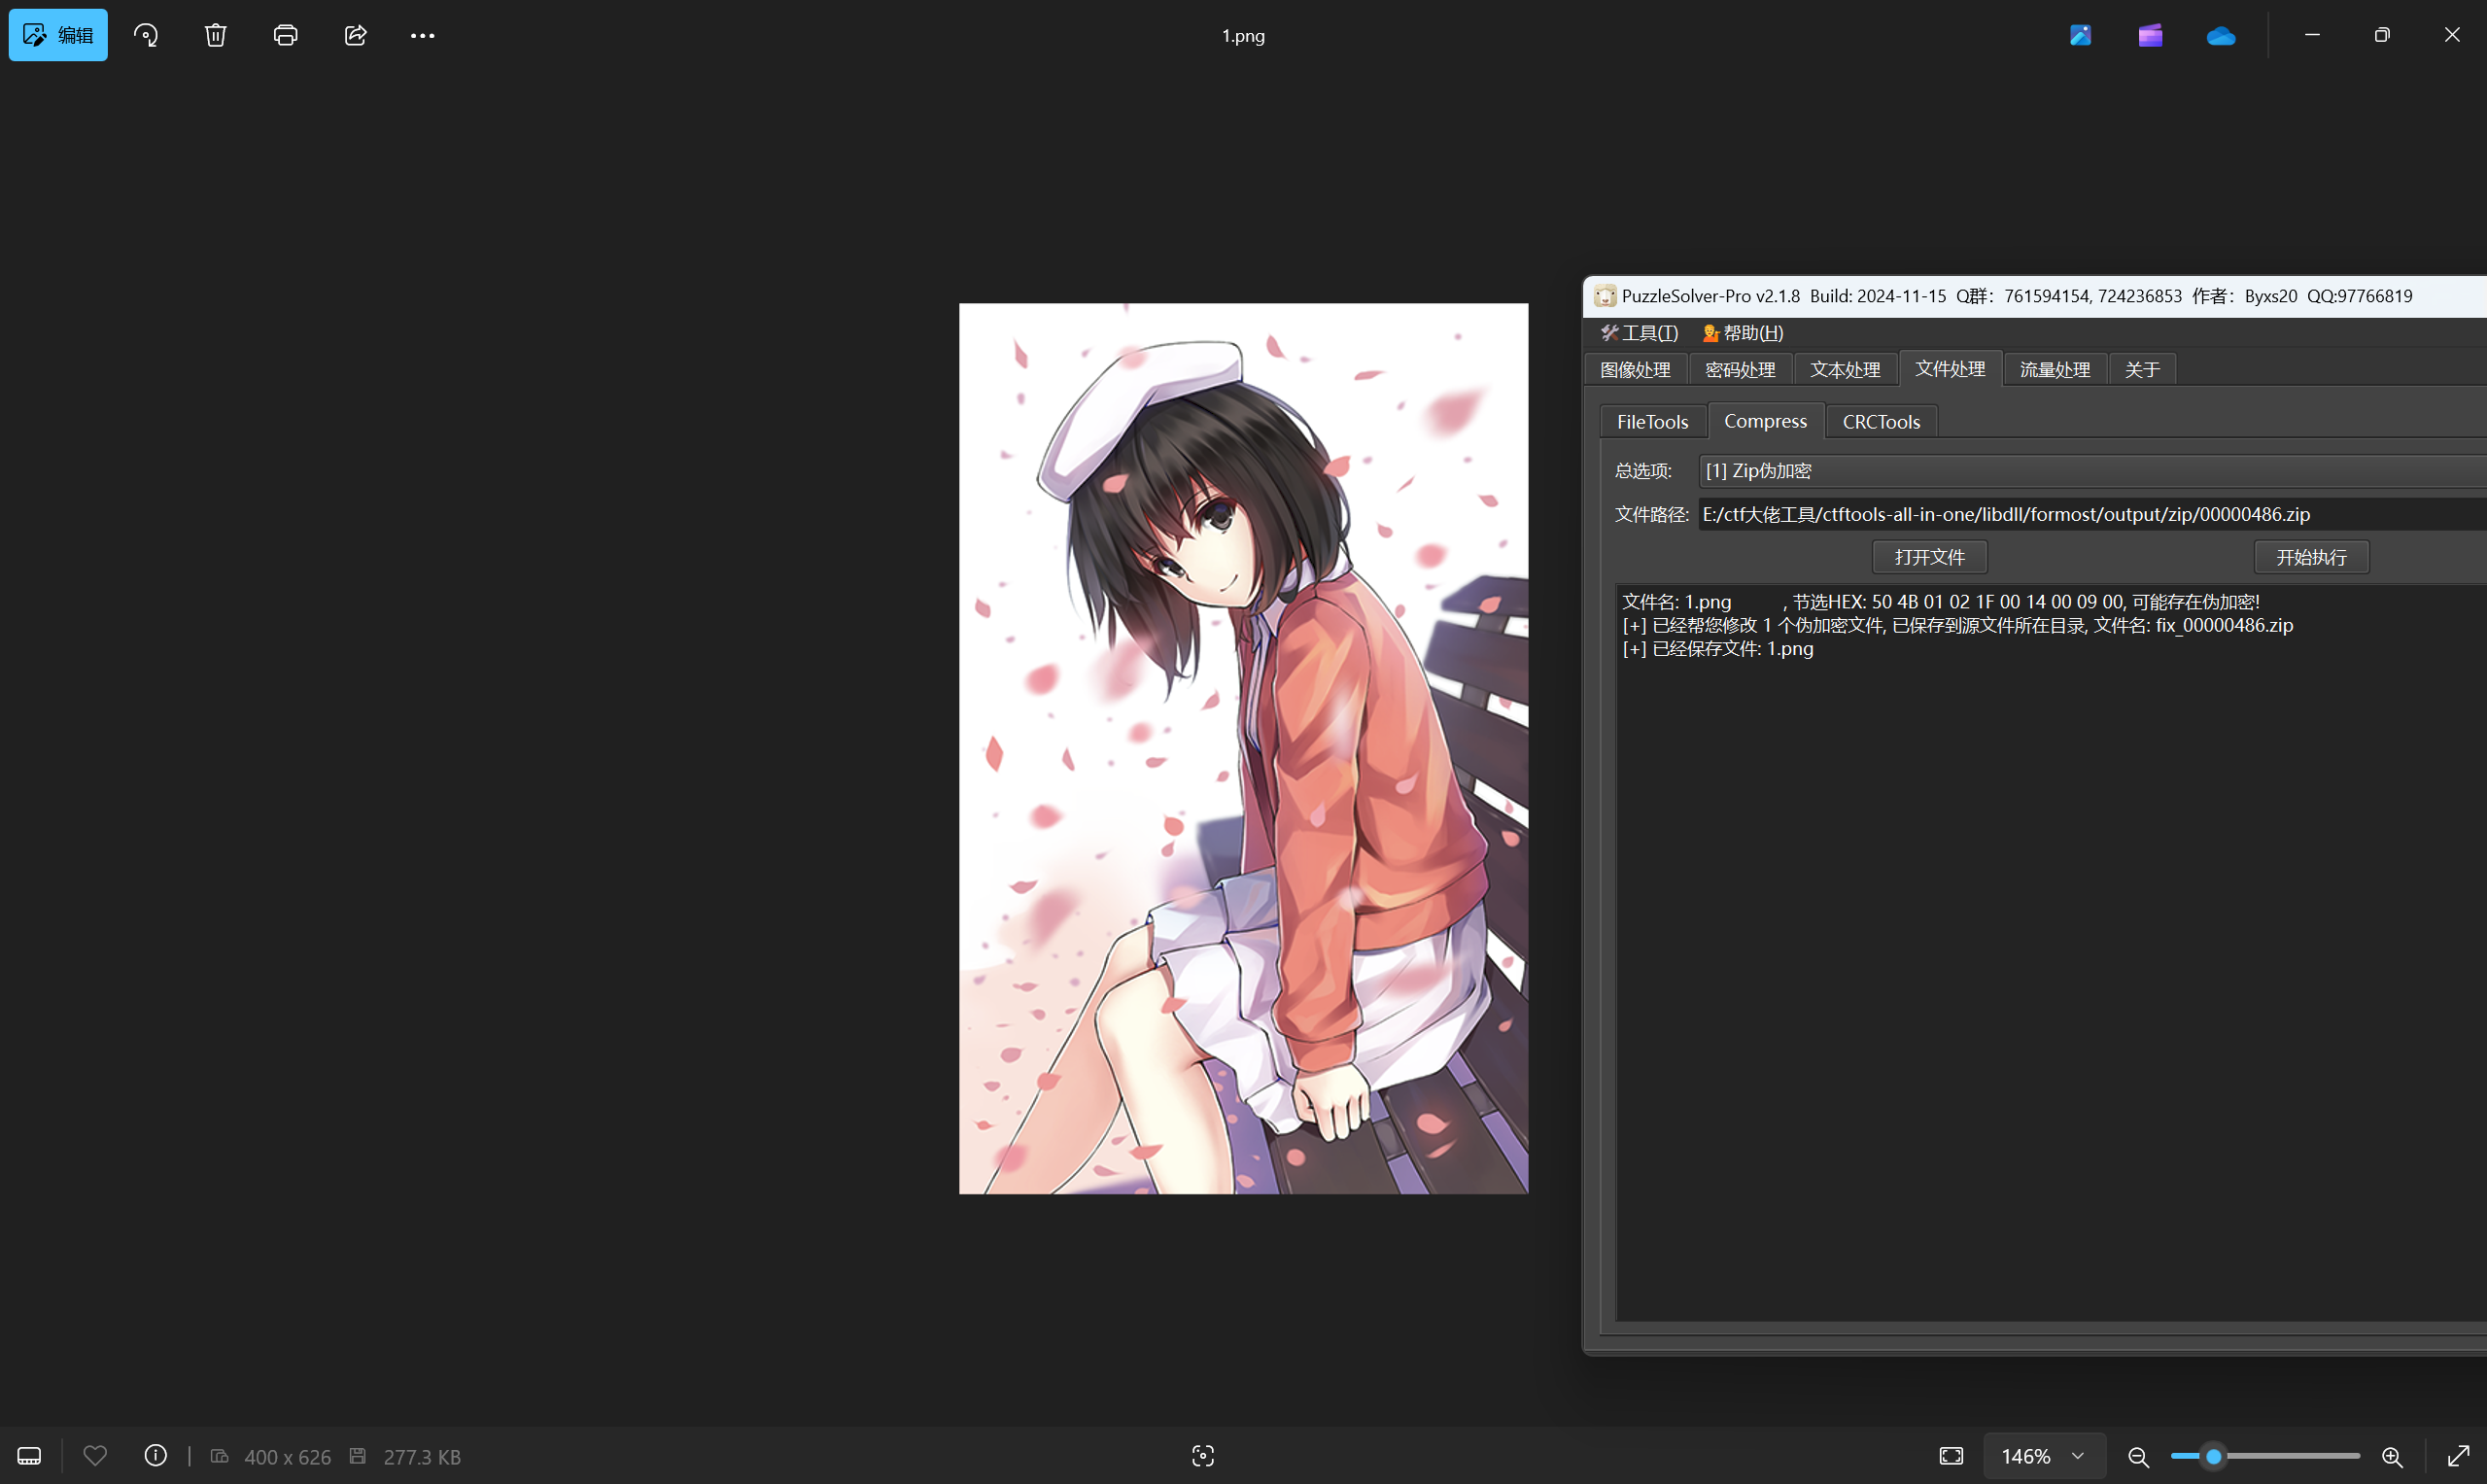The width and height of the screenshot is (2487, 1484).
Task: Click the log line 已经保存文件: 1.png
Action: pyautogui.click(x=1717, y=649)
